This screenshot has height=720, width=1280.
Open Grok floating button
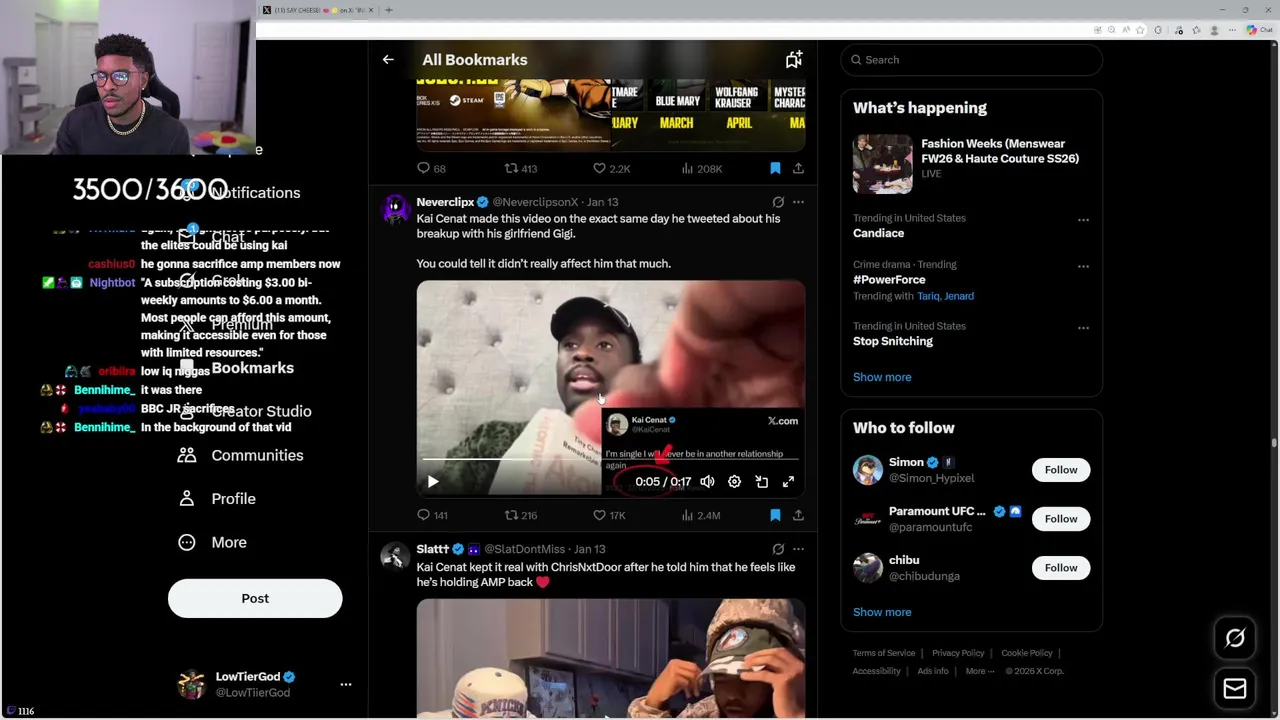tap(1235, 638)
